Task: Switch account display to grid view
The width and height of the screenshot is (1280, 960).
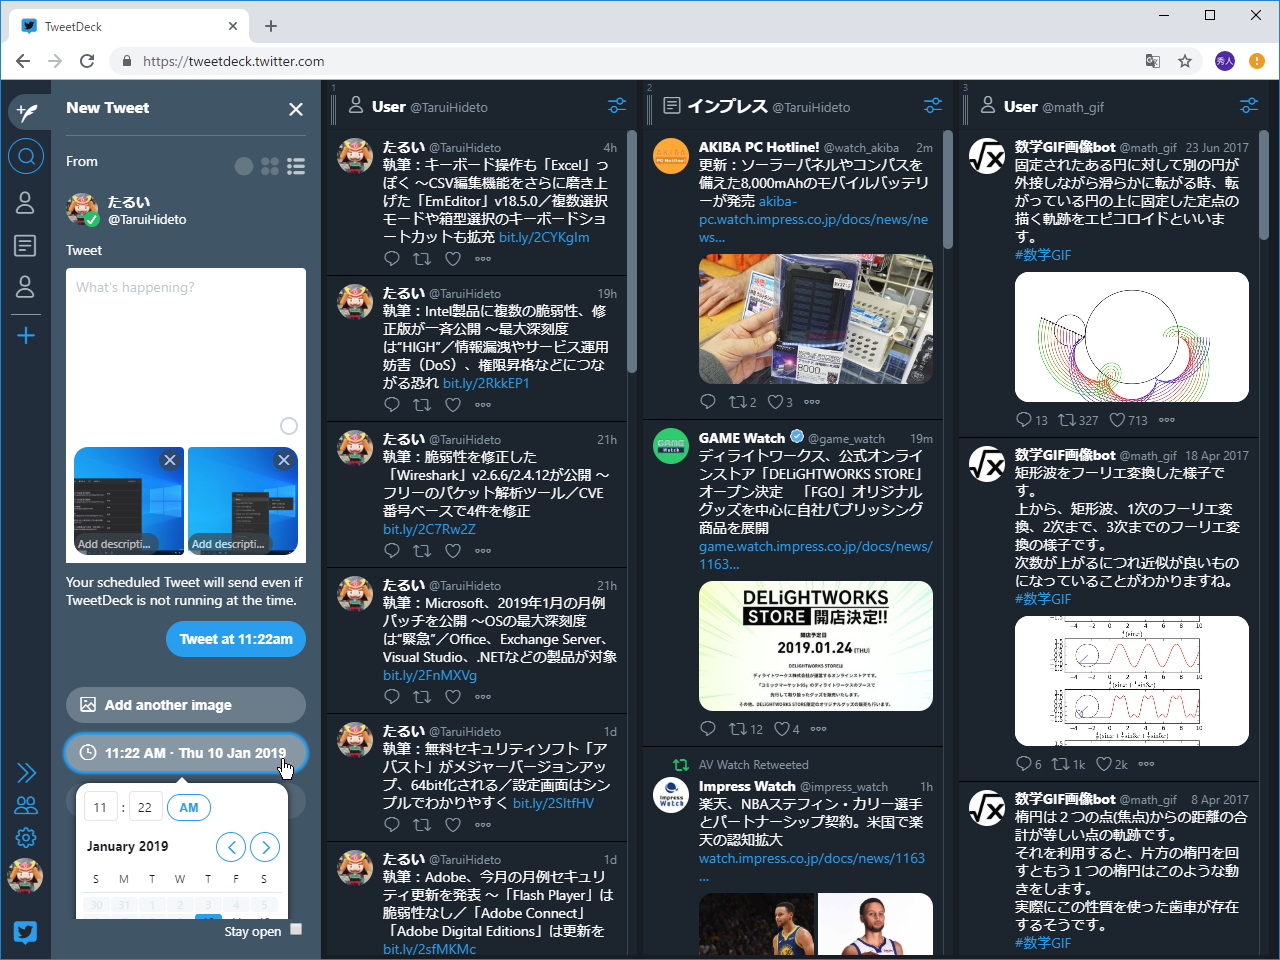Action: tap(269, 166)
